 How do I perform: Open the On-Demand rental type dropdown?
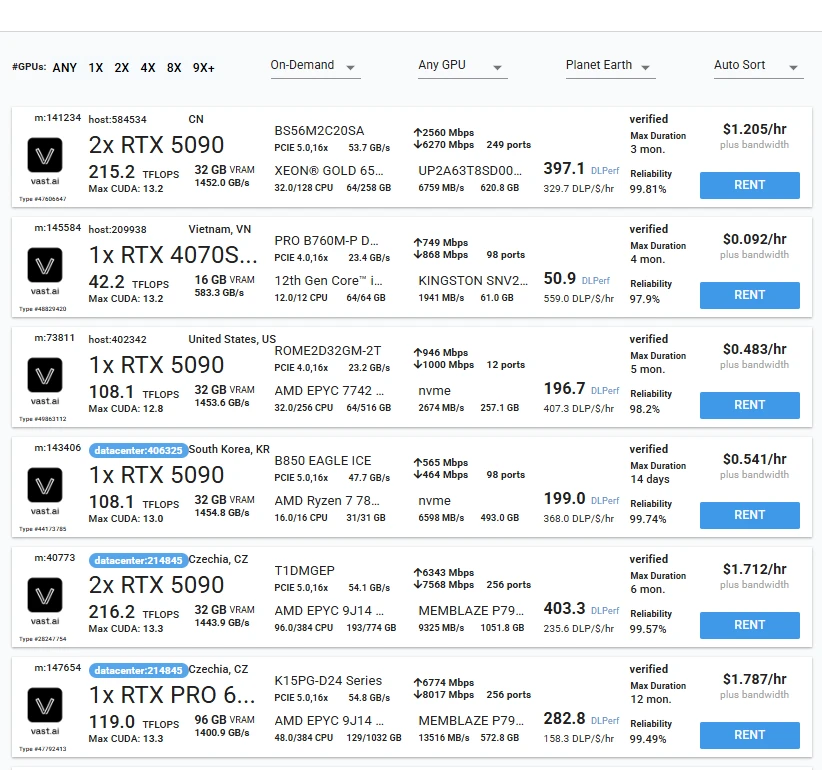click(x=316, y=66)
